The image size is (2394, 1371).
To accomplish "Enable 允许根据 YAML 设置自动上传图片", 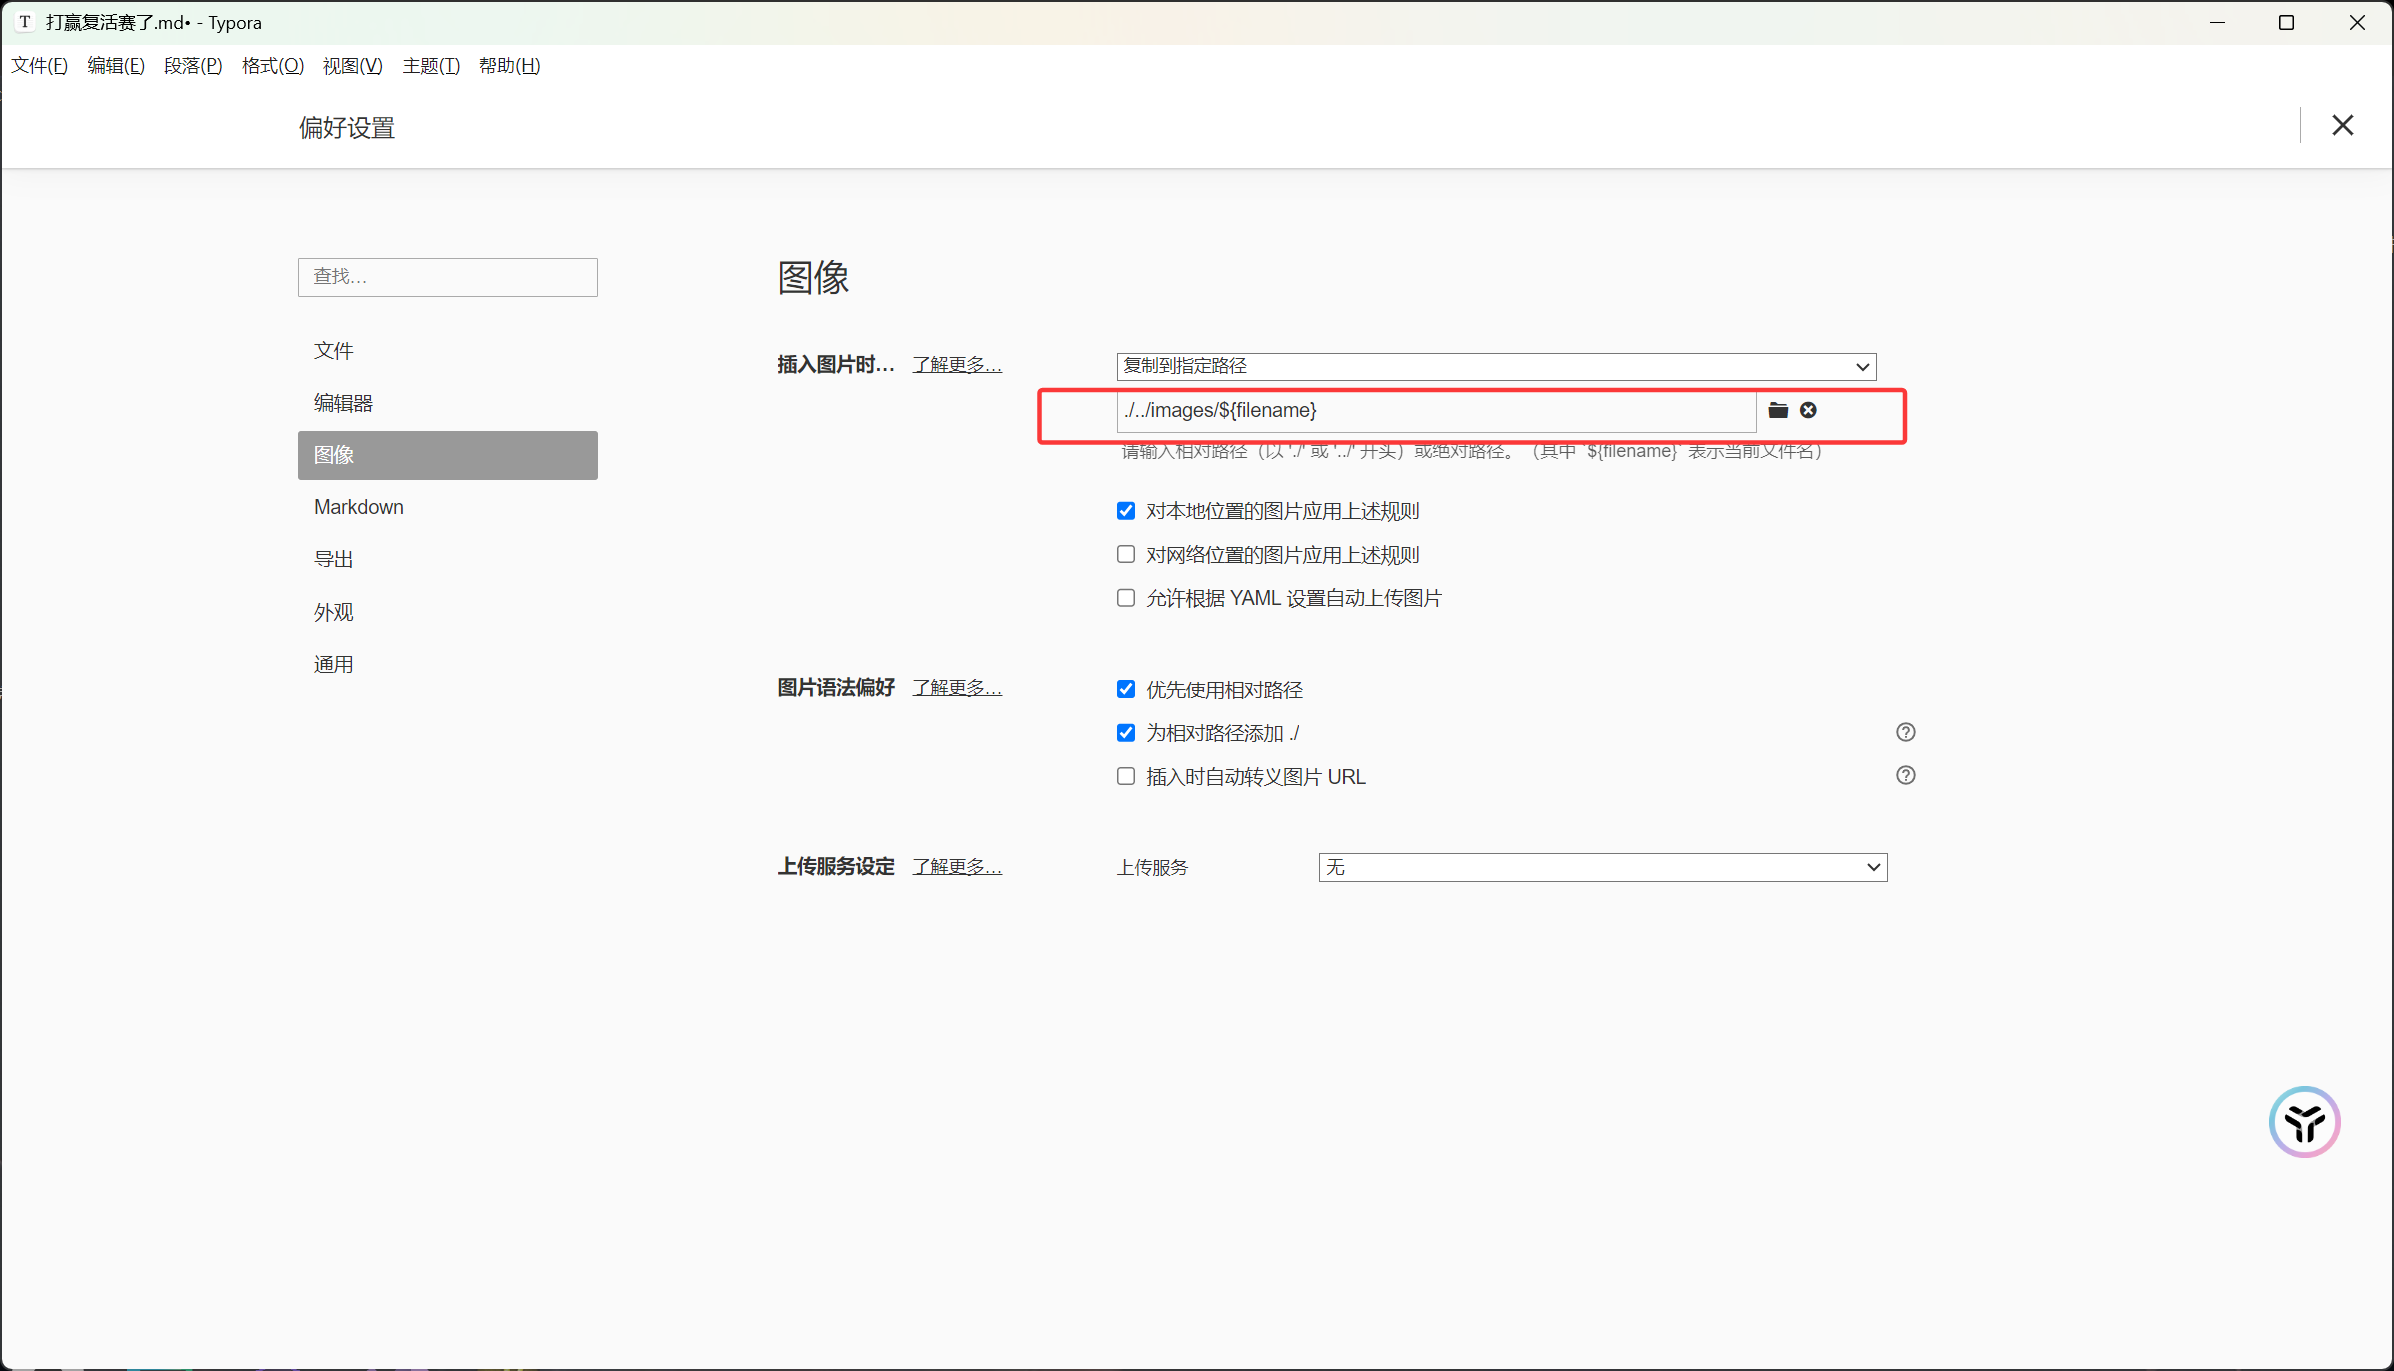I will 1126,598.
